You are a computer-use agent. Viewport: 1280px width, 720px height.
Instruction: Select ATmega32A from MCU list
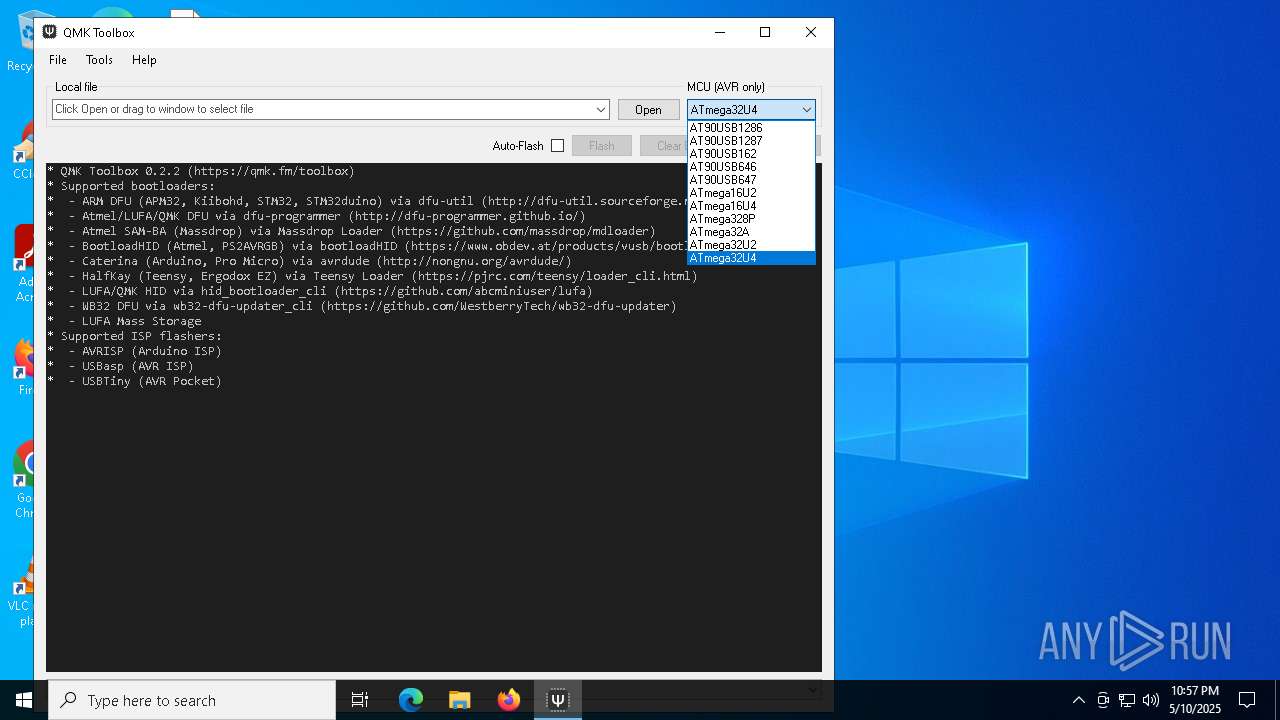click(x=751, y=232)
